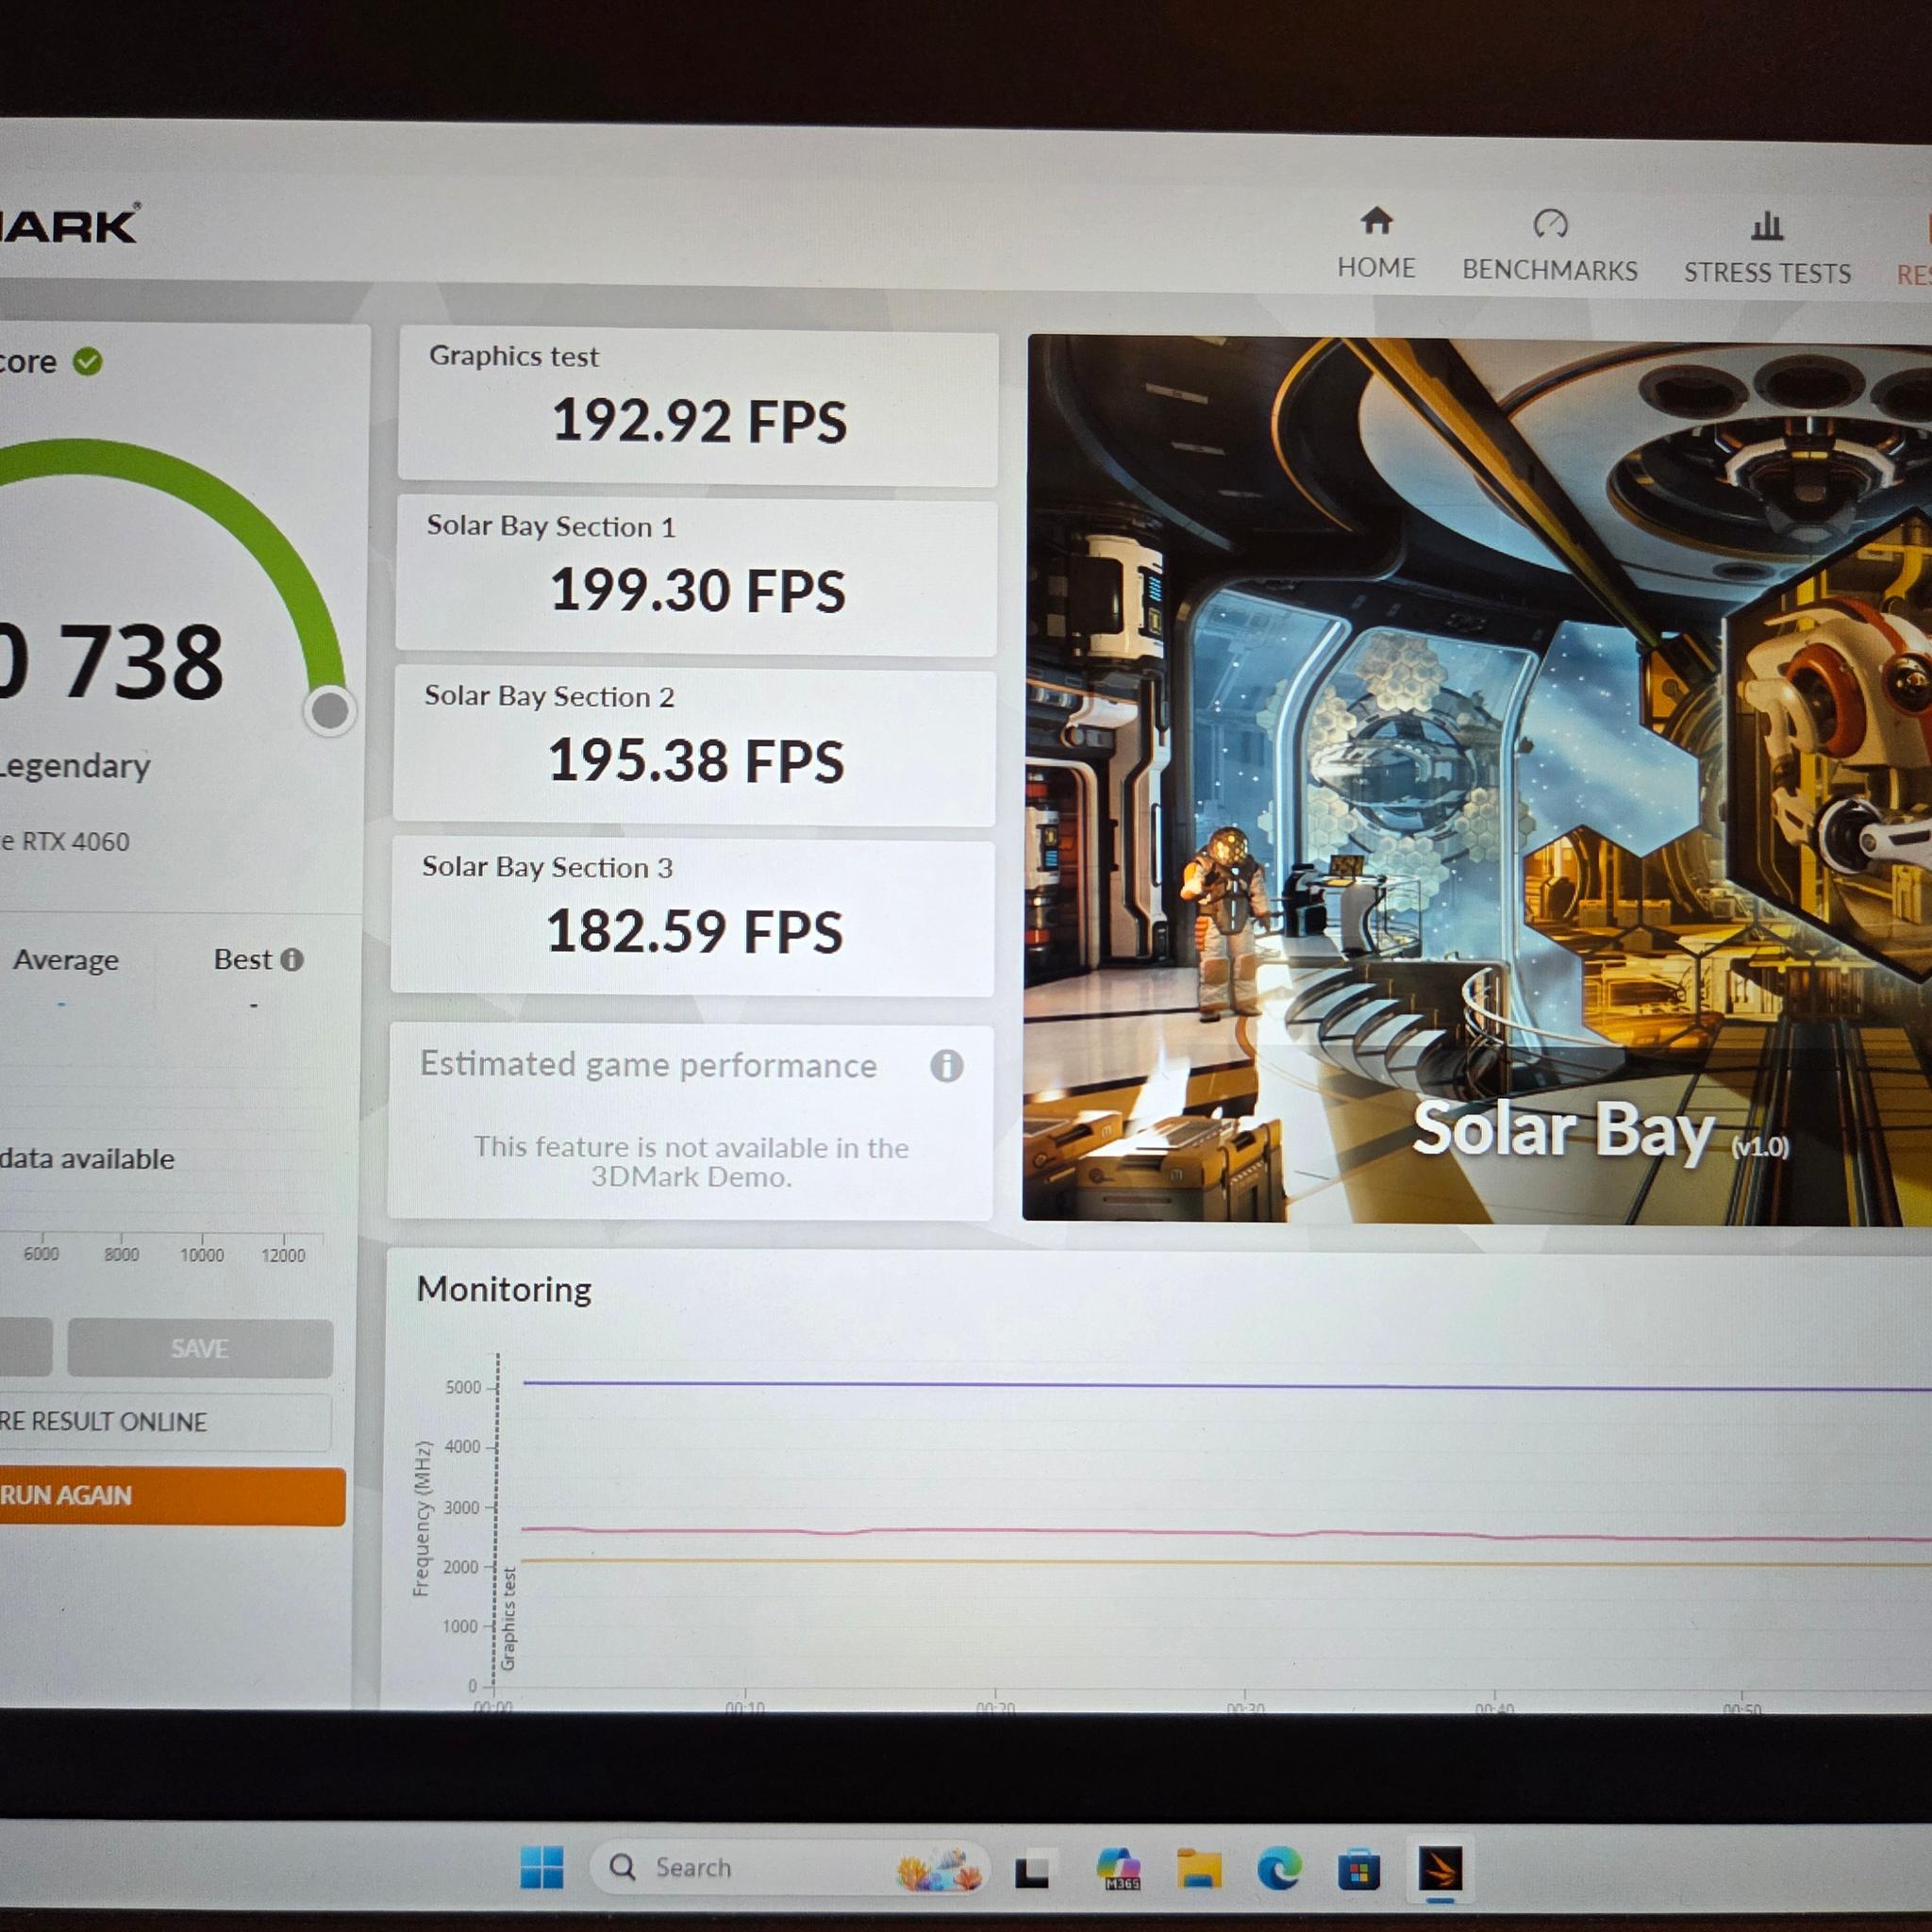Click the 1000 value on the frequency axis
The image size is (1932, 1932).
tap(460, 1627)
